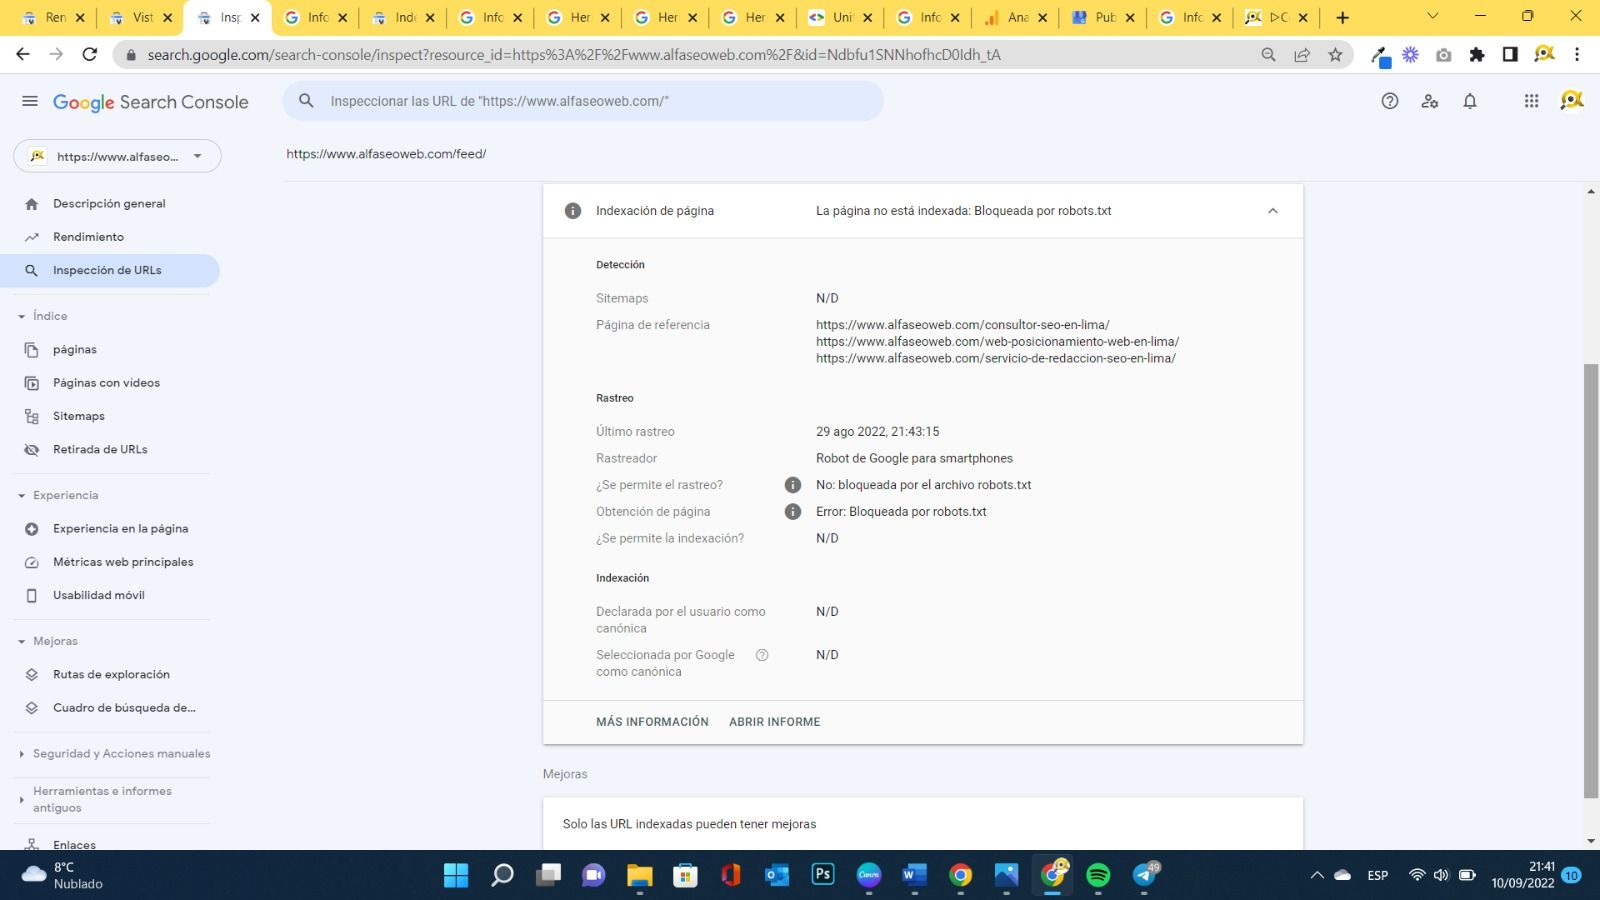Select 'Sitemaps' in the sidebar
This screenshot has width=1600, height=900.
pos(78,416)
